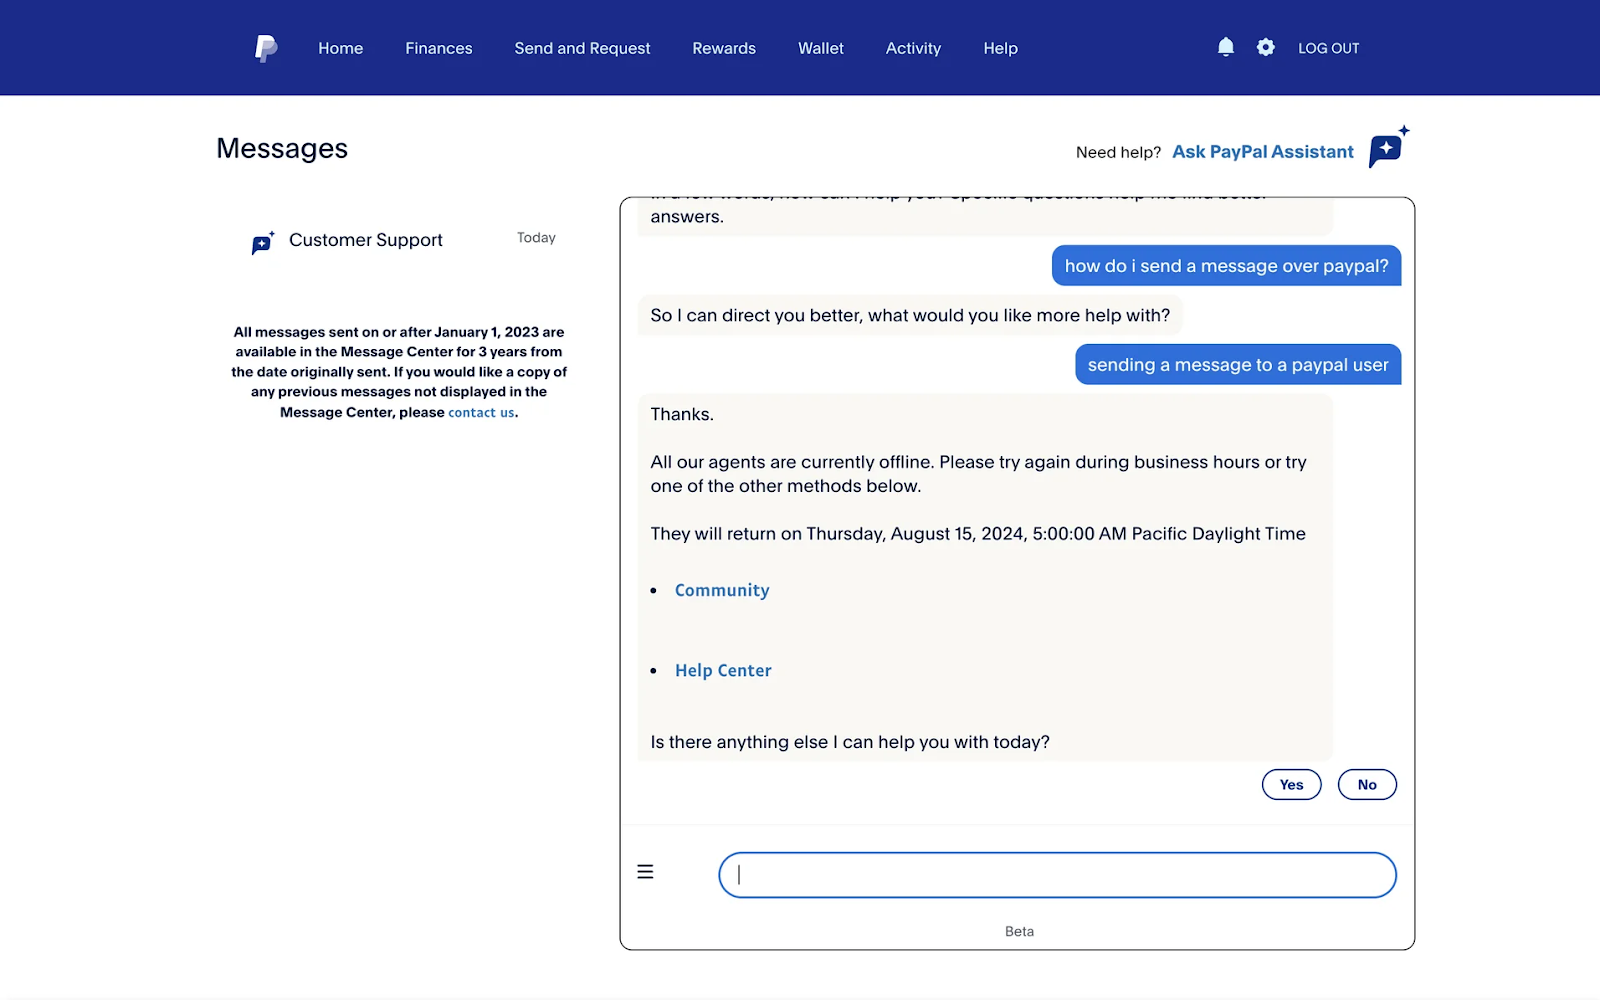The width and height of the screenshot is (1600, 1000).
Task: Click 'They will return on Thursday' text
Action: tap(978, 534)
